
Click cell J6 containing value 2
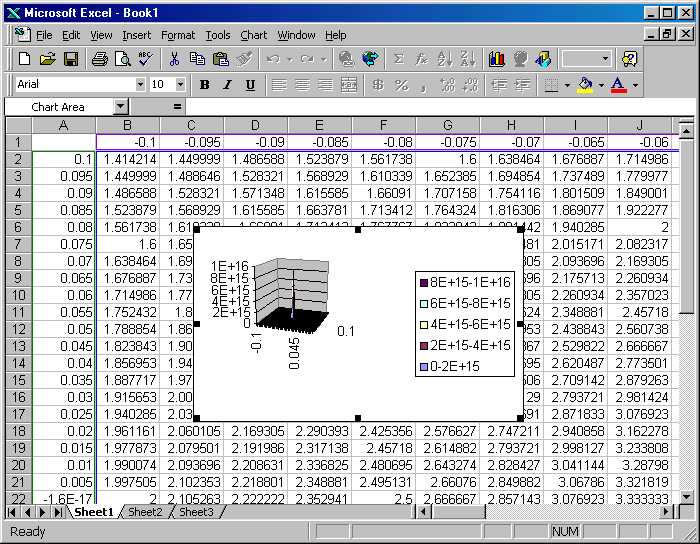coord(640,227)
